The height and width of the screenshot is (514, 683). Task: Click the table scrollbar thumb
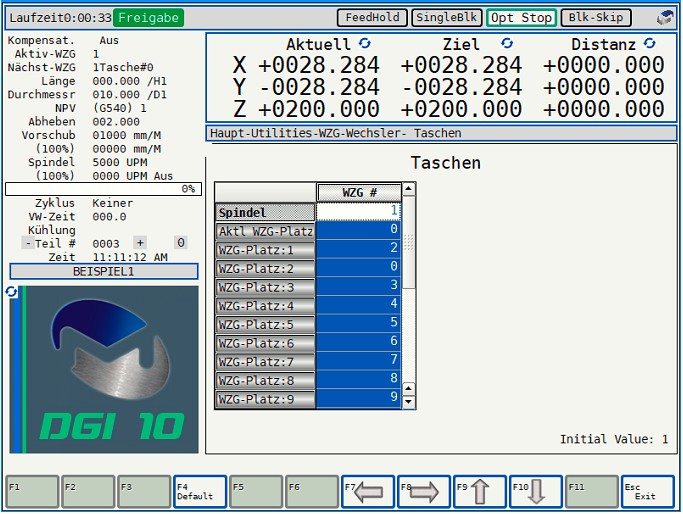pyautogui.click(x=408, y=242)
